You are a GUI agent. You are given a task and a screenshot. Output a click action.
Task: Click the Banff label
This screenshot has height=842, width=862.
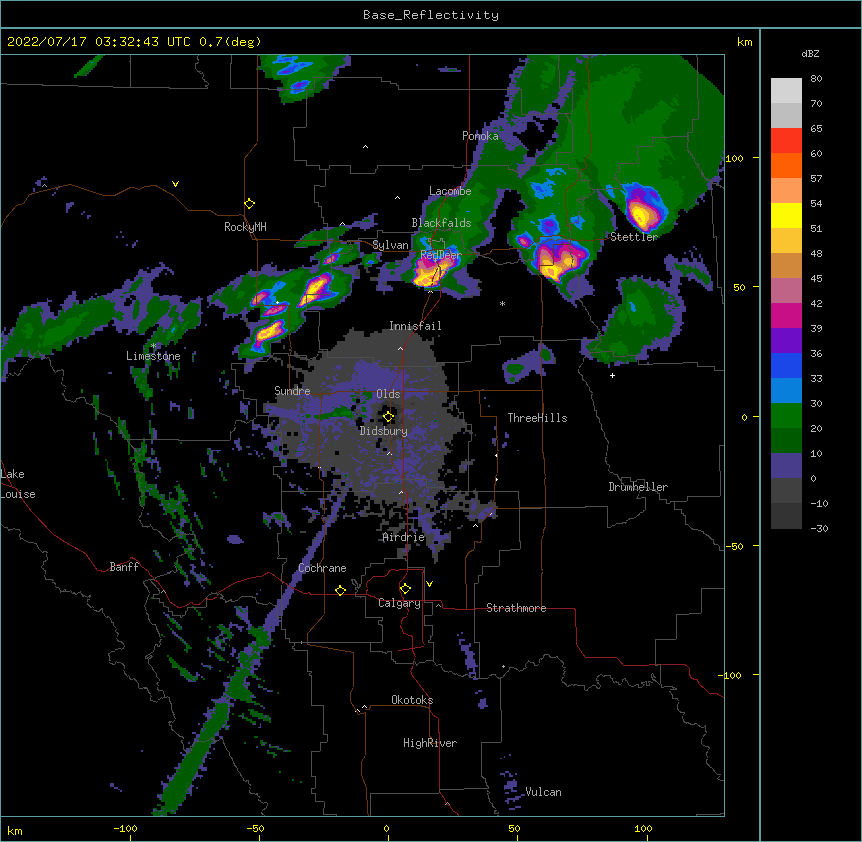click(124, 567)
